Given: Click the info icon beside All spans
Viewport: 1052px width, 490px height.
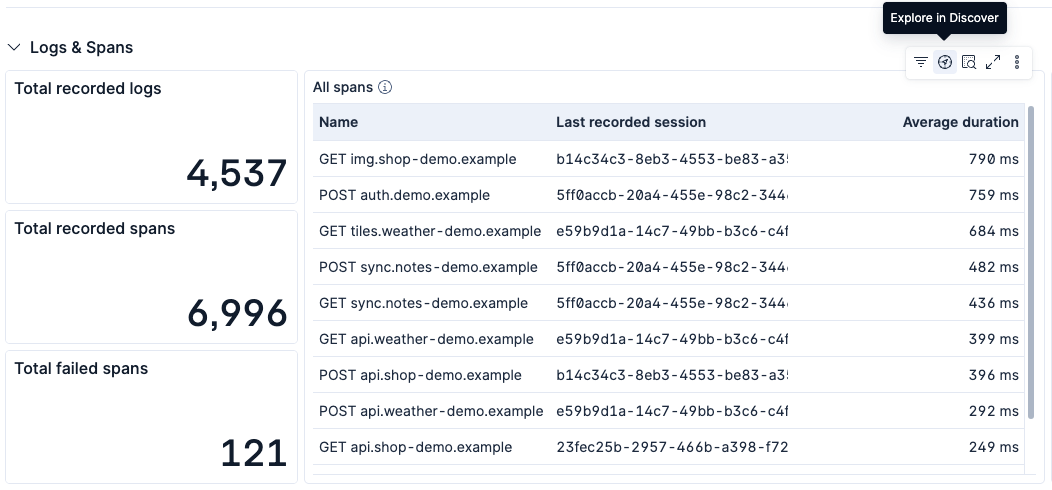Looking at the screenshot, I should click(x=384, y=87).
